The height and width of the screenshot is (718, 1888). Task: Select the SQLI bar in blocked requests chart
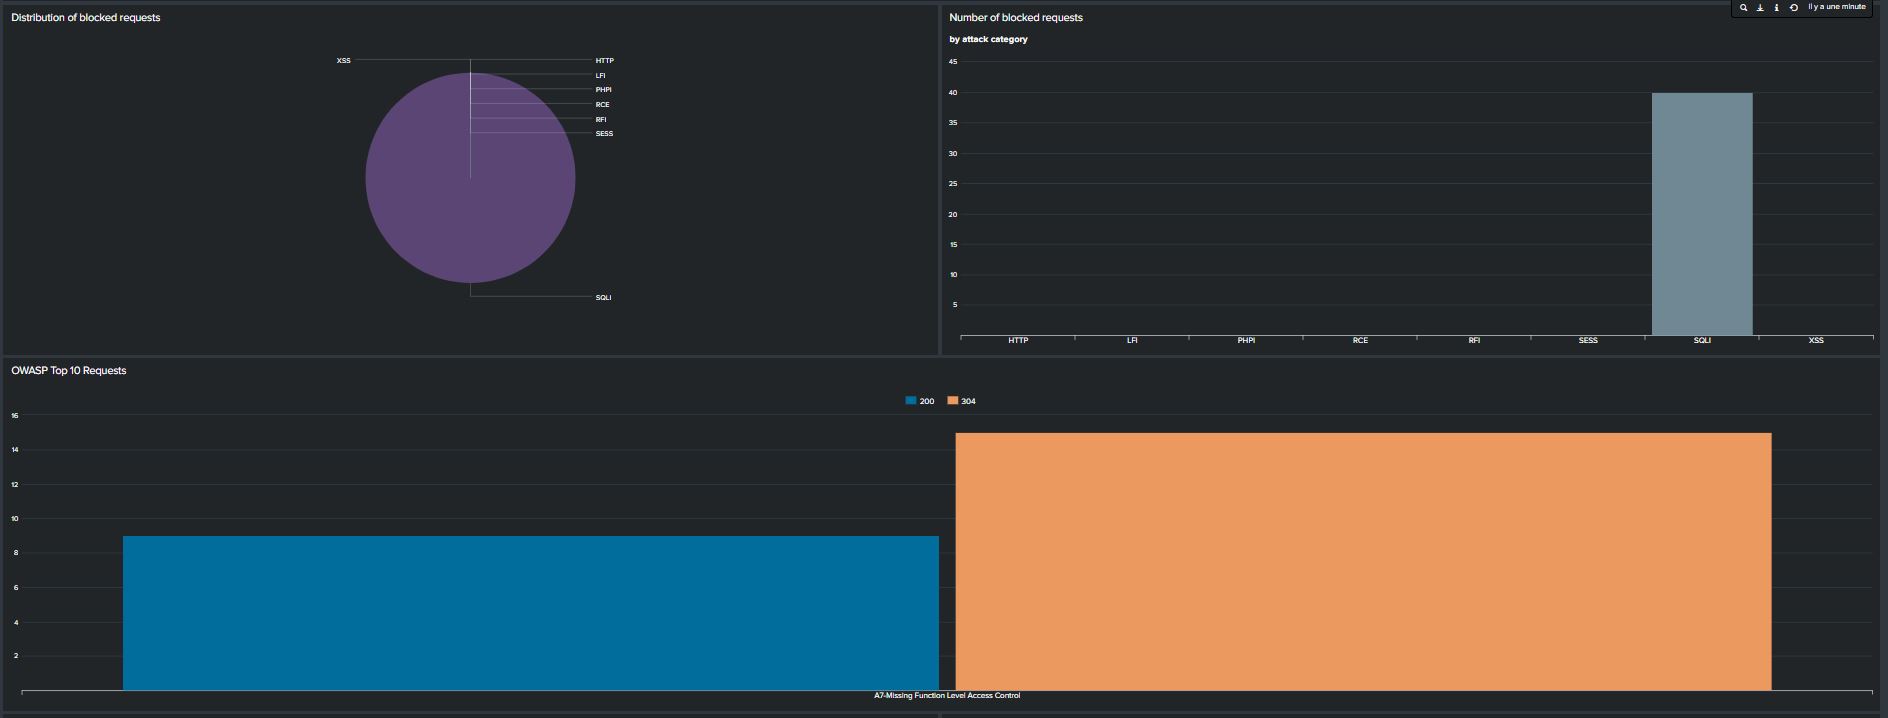tap(1702, 214)
